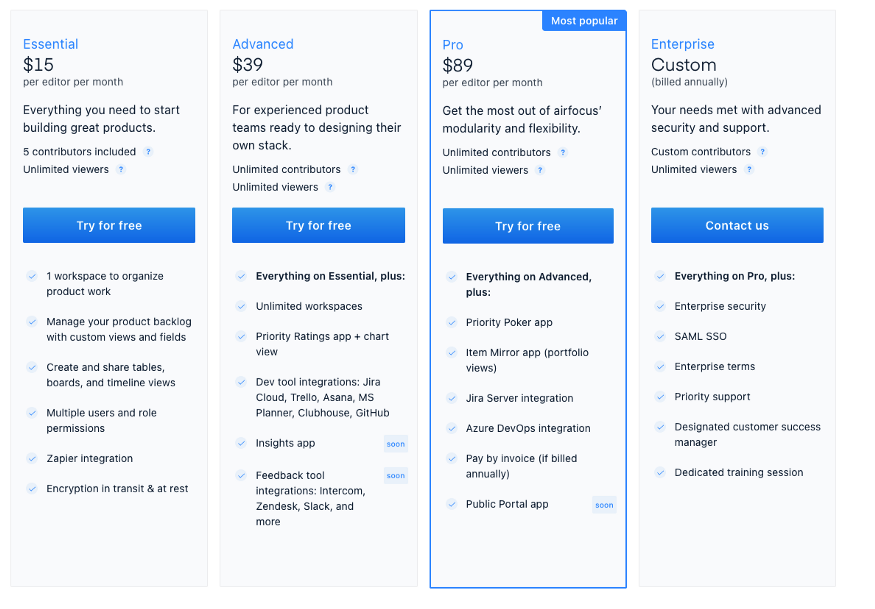Open the 'Unlimited contributors' help icon on Advanced
This screenshot has width=875, height=609.
[x=353, y=169]
